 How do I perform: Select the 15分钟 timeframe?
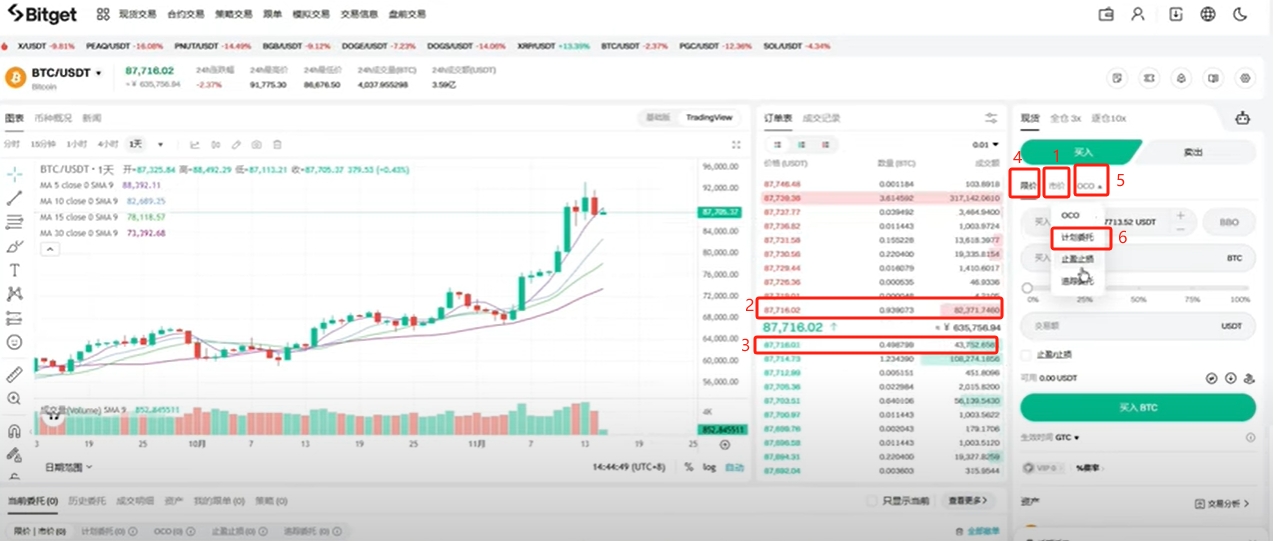[42, 144]
